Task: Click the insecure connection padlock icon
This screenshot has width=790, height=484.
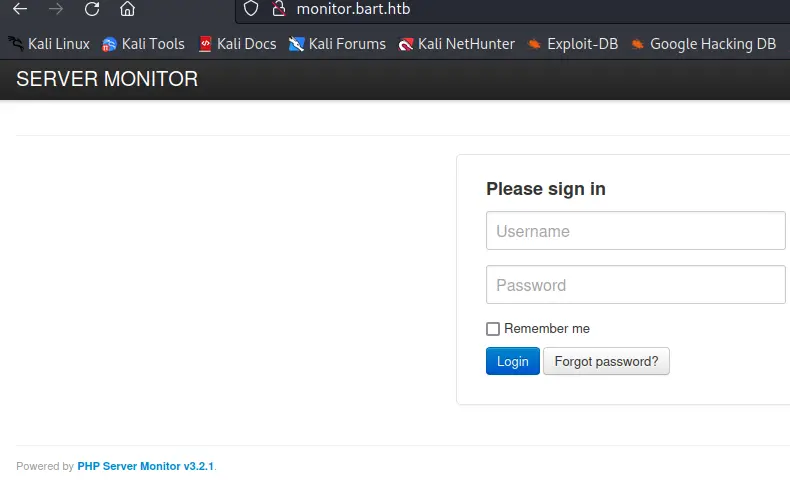Action: 279,9
